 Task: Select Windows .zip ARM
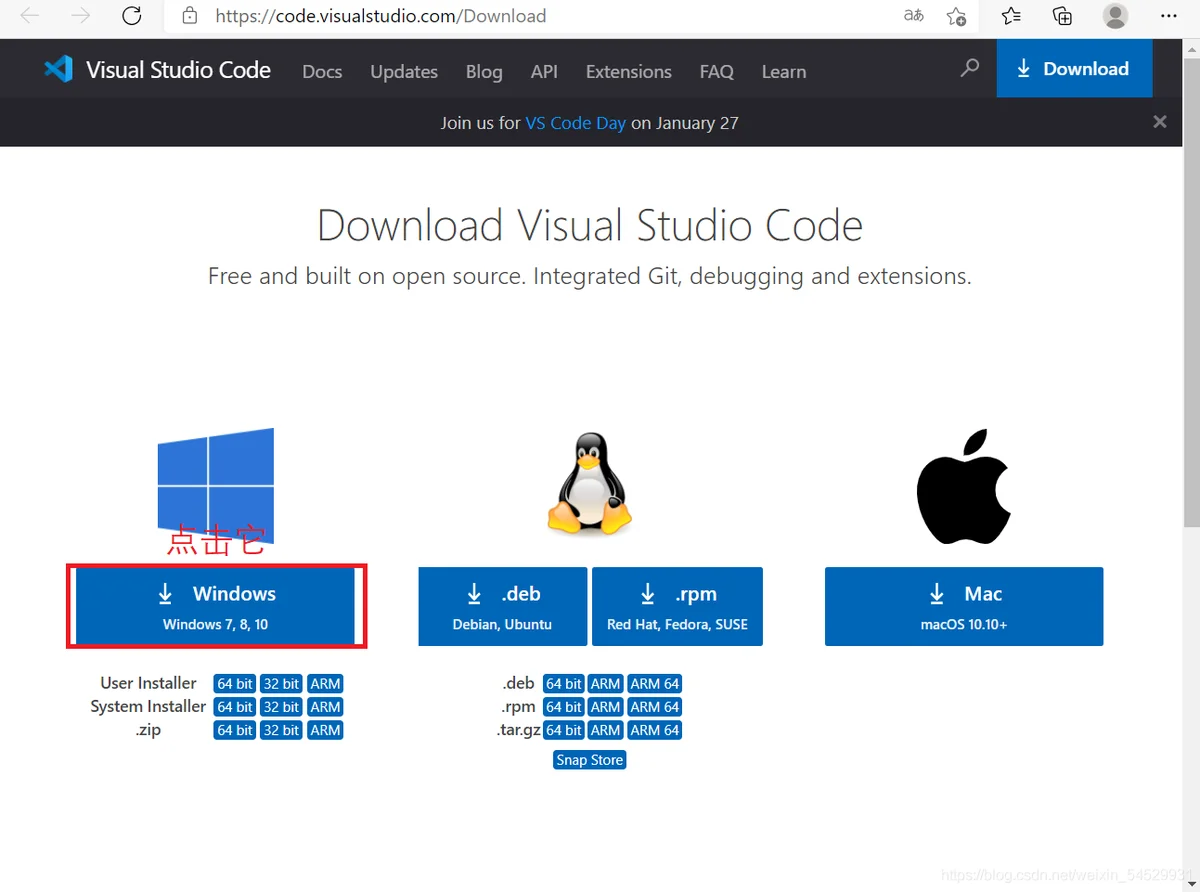(x=325, y=730)
